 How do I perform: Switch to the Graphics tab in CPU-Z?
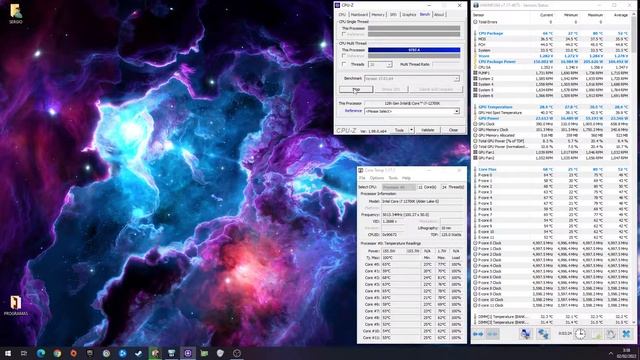409,15
